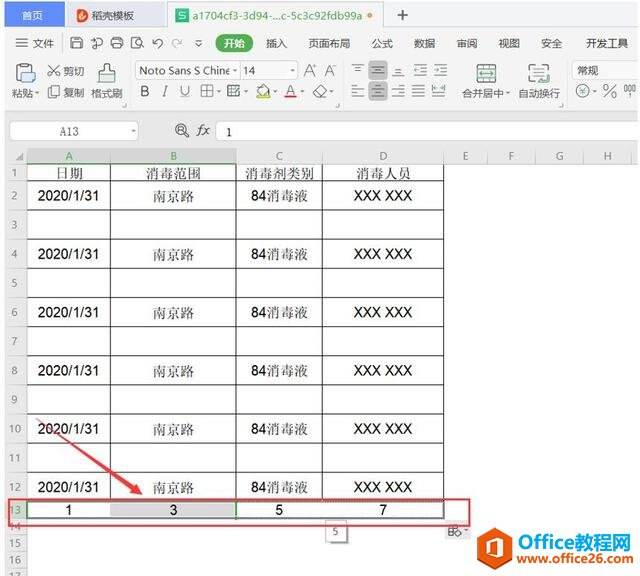Click Merge and Center 合并居中
The width and height of the screenshot is (640, 576).
pyautogui.click(x=486, y=81)
